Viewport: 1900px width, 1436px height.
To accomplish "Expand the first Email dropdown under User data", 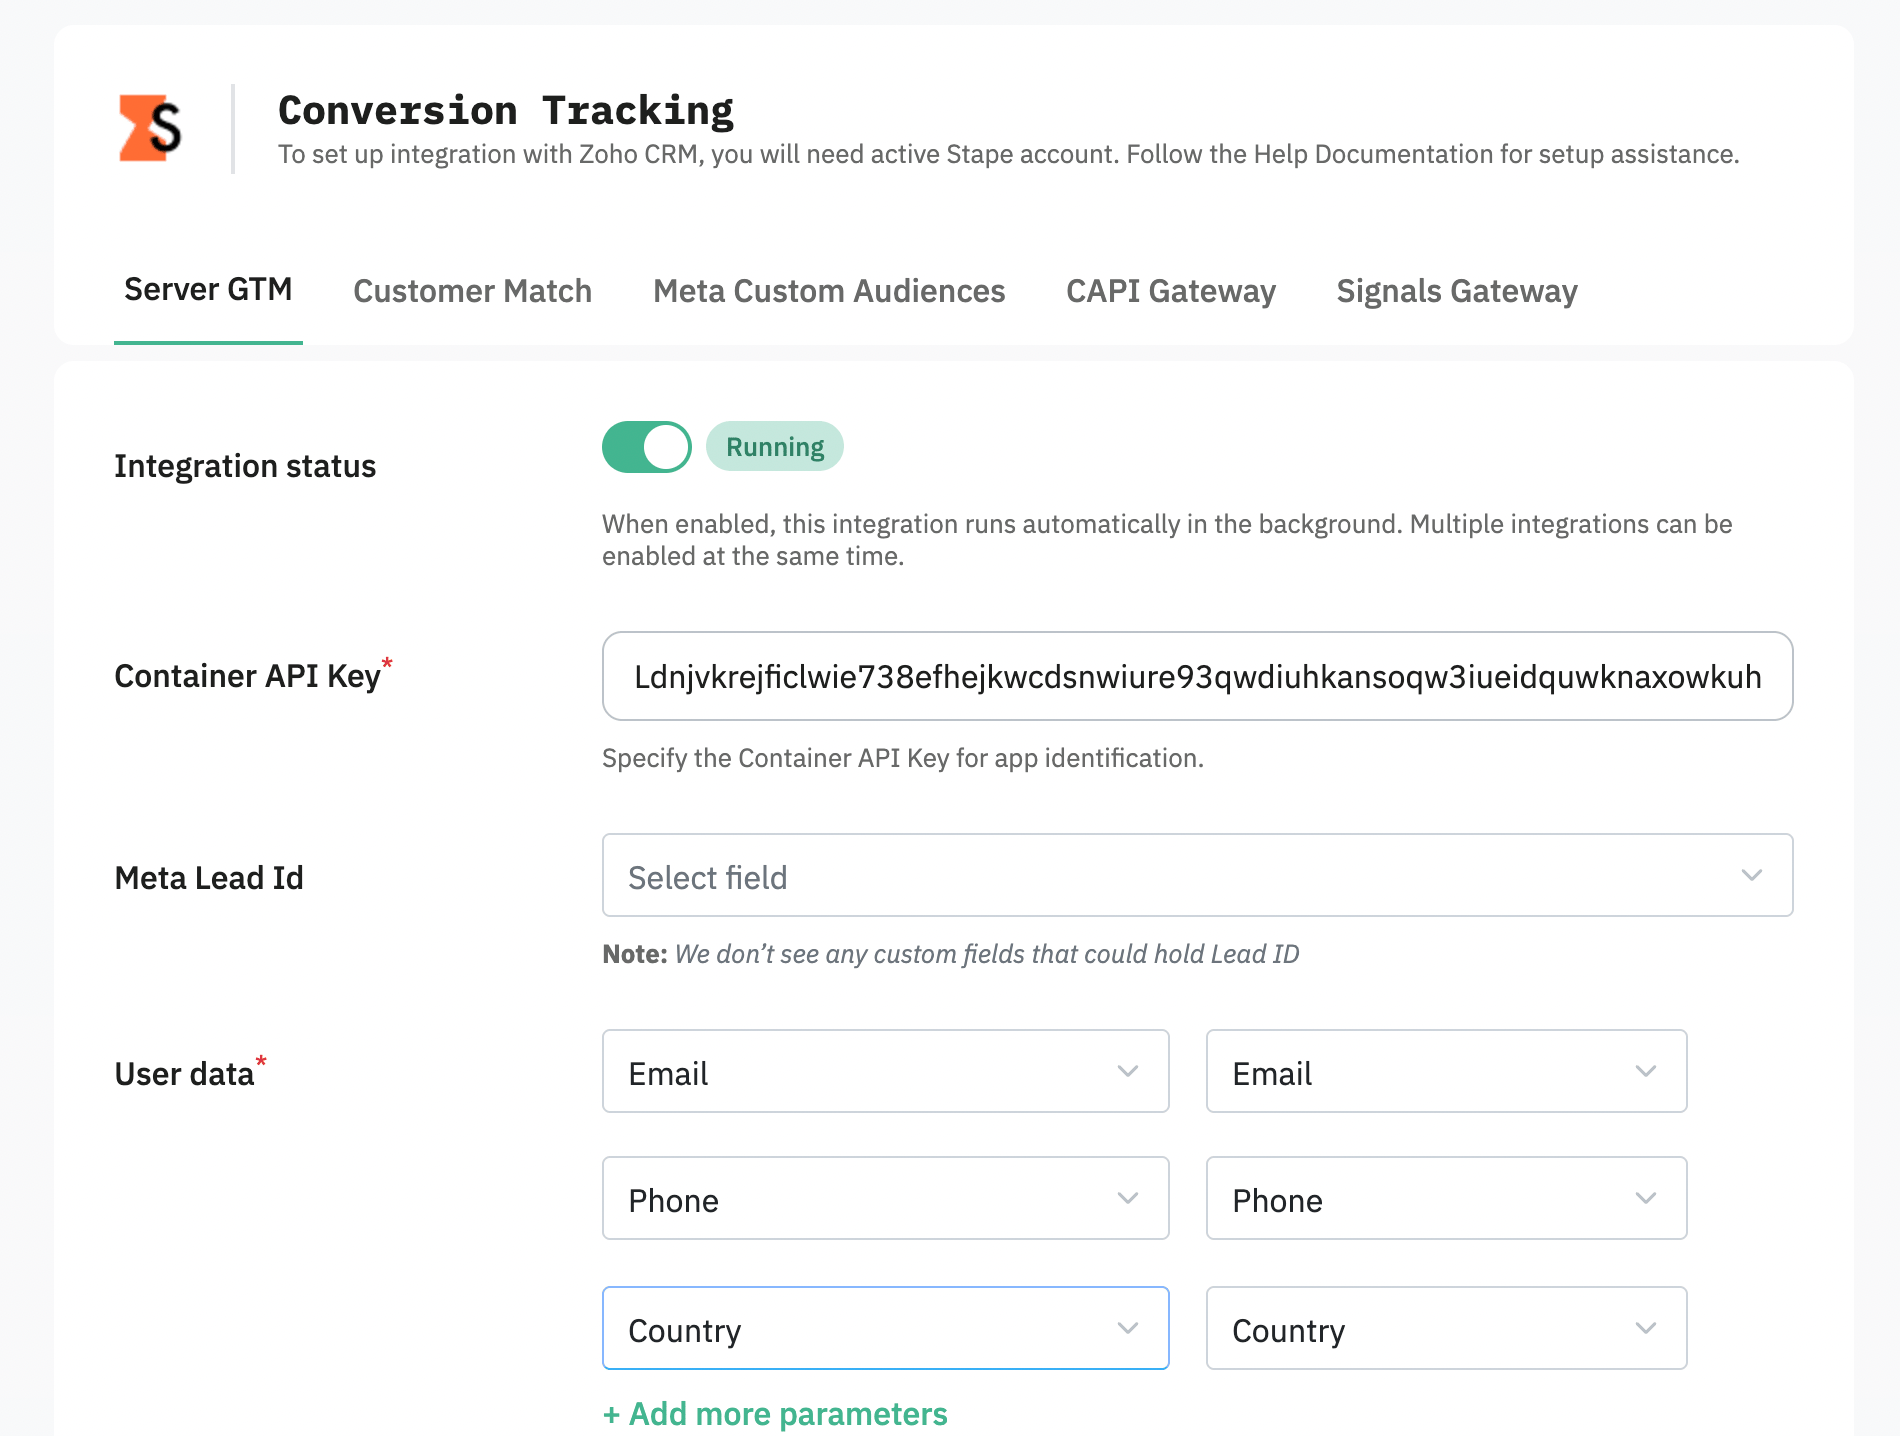I will click(885, 1071).
